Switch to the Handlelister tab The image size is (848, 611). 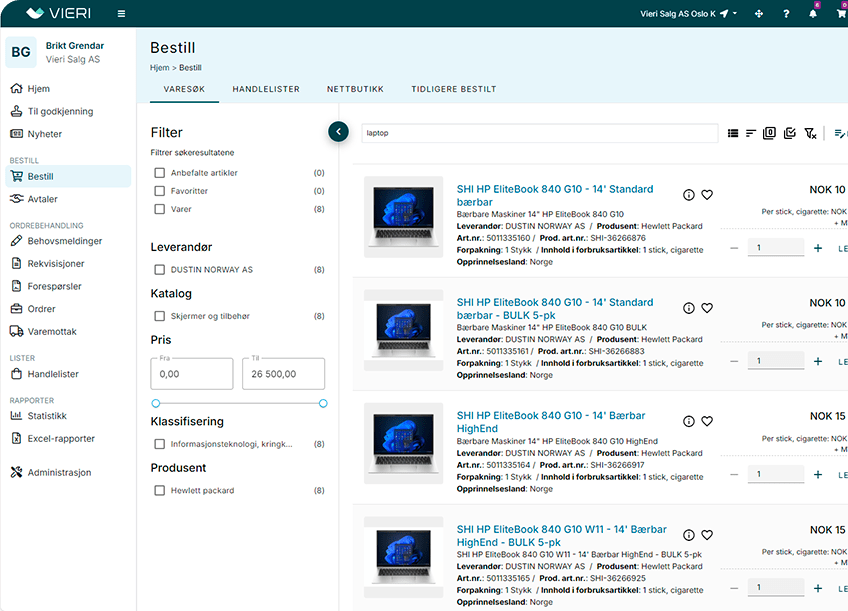(x=266, y=89)
